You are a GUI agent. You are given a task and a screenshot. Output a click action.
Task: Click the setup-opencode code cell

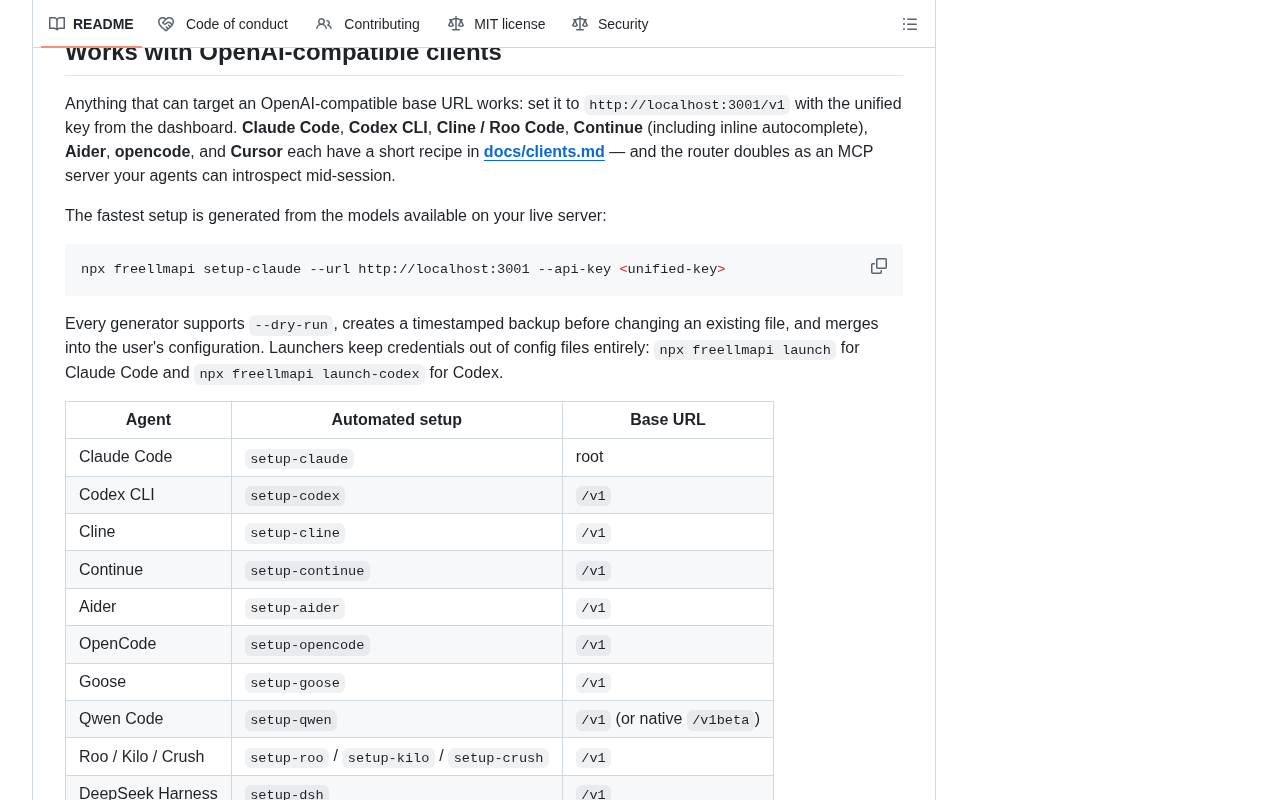click(x=307, y=645)
